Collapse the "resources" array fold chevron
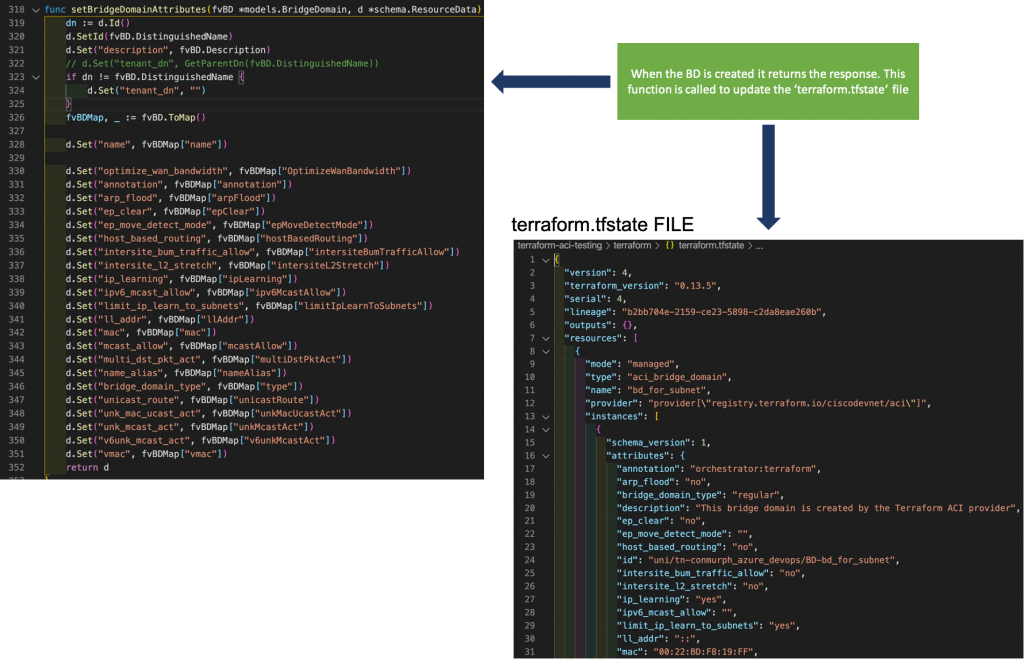Screen dimensions: 1024x659 pos(545,338)
